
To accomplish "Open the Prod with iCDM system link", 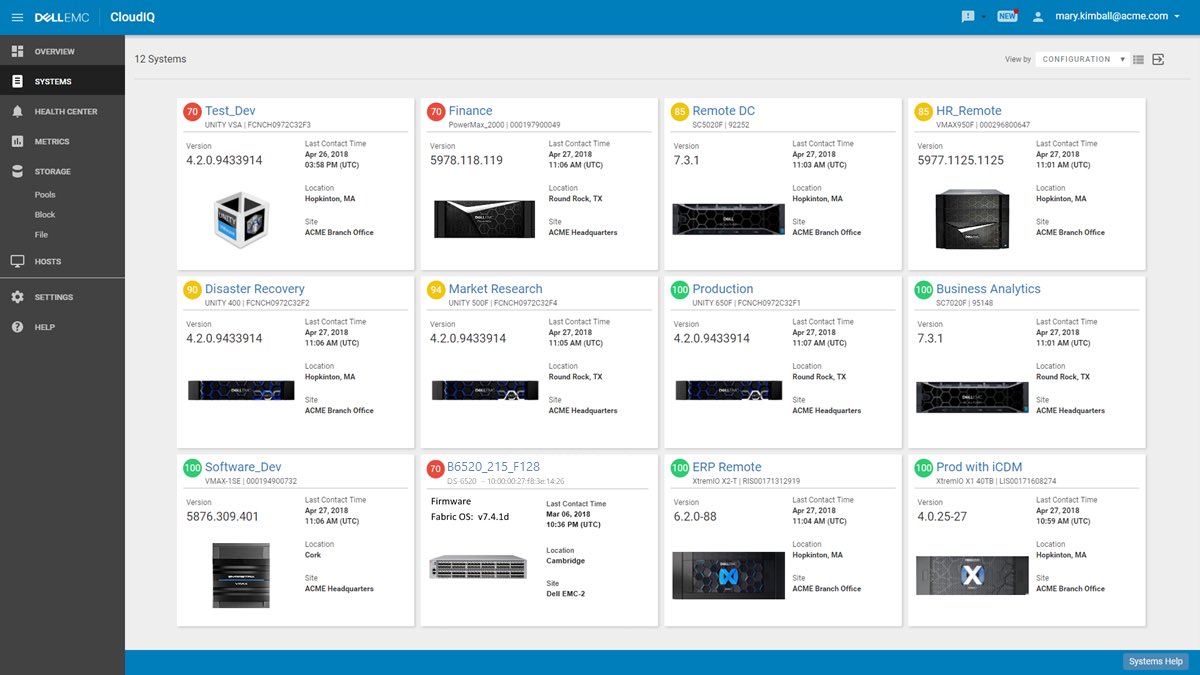I will tap(979, 467).
